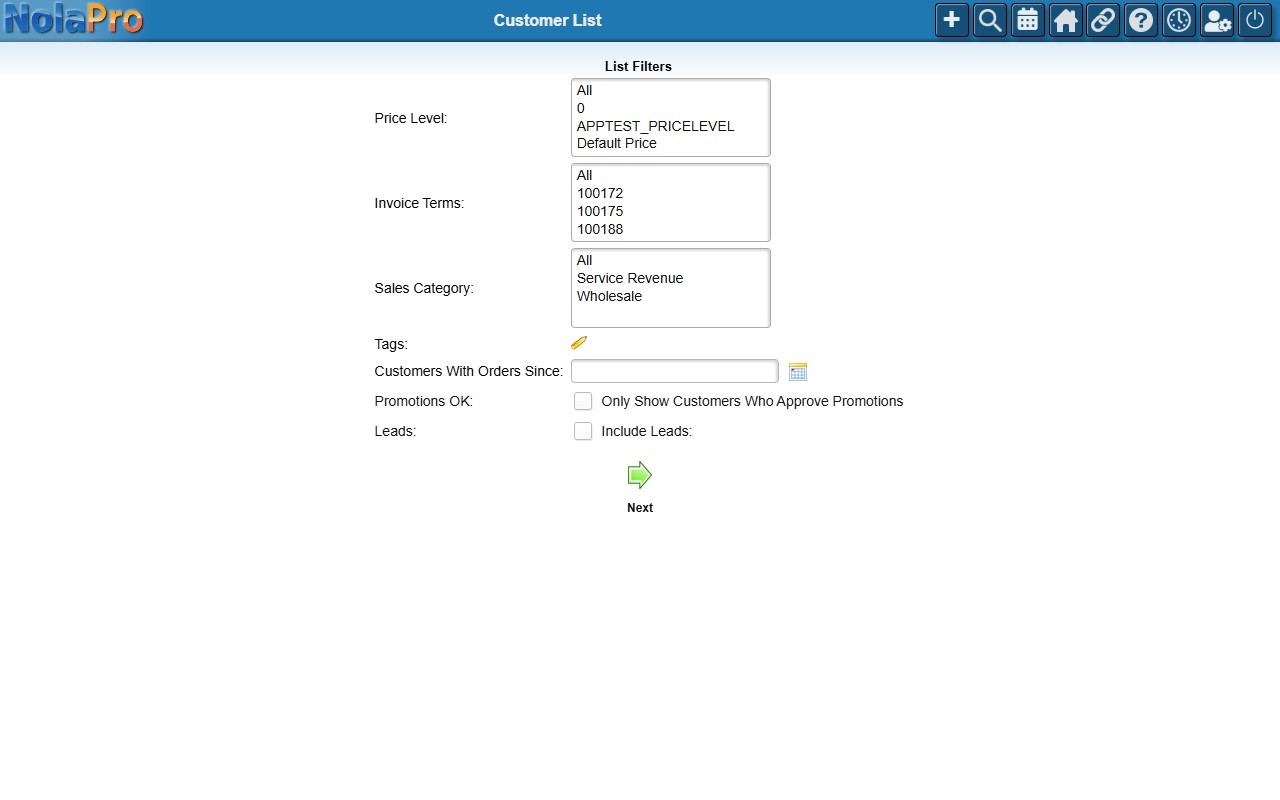Go to the home icon

pyautogui.click(x=1066, y=20)
